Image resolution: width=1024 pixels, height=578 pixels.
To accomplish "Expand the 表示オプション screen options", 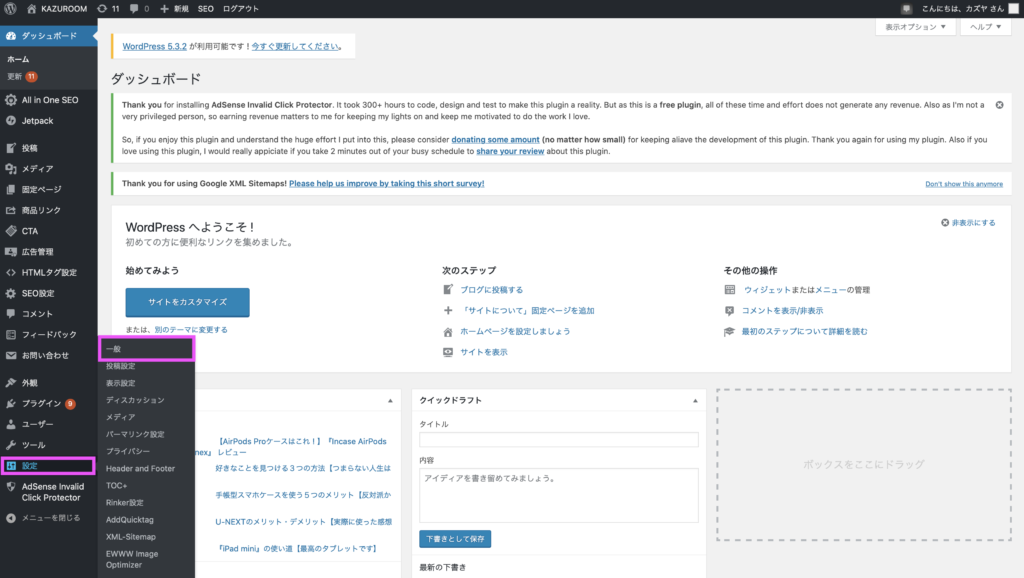I will click(915, 27).
